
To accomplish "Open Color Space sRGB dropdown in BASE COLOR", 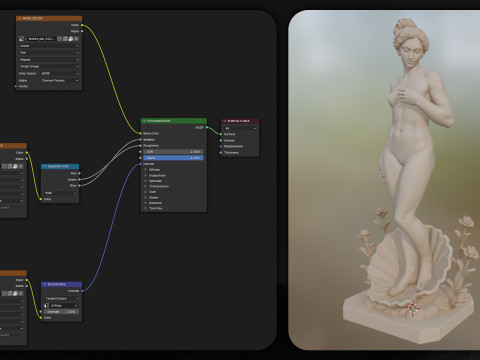I will coord(59,73).
